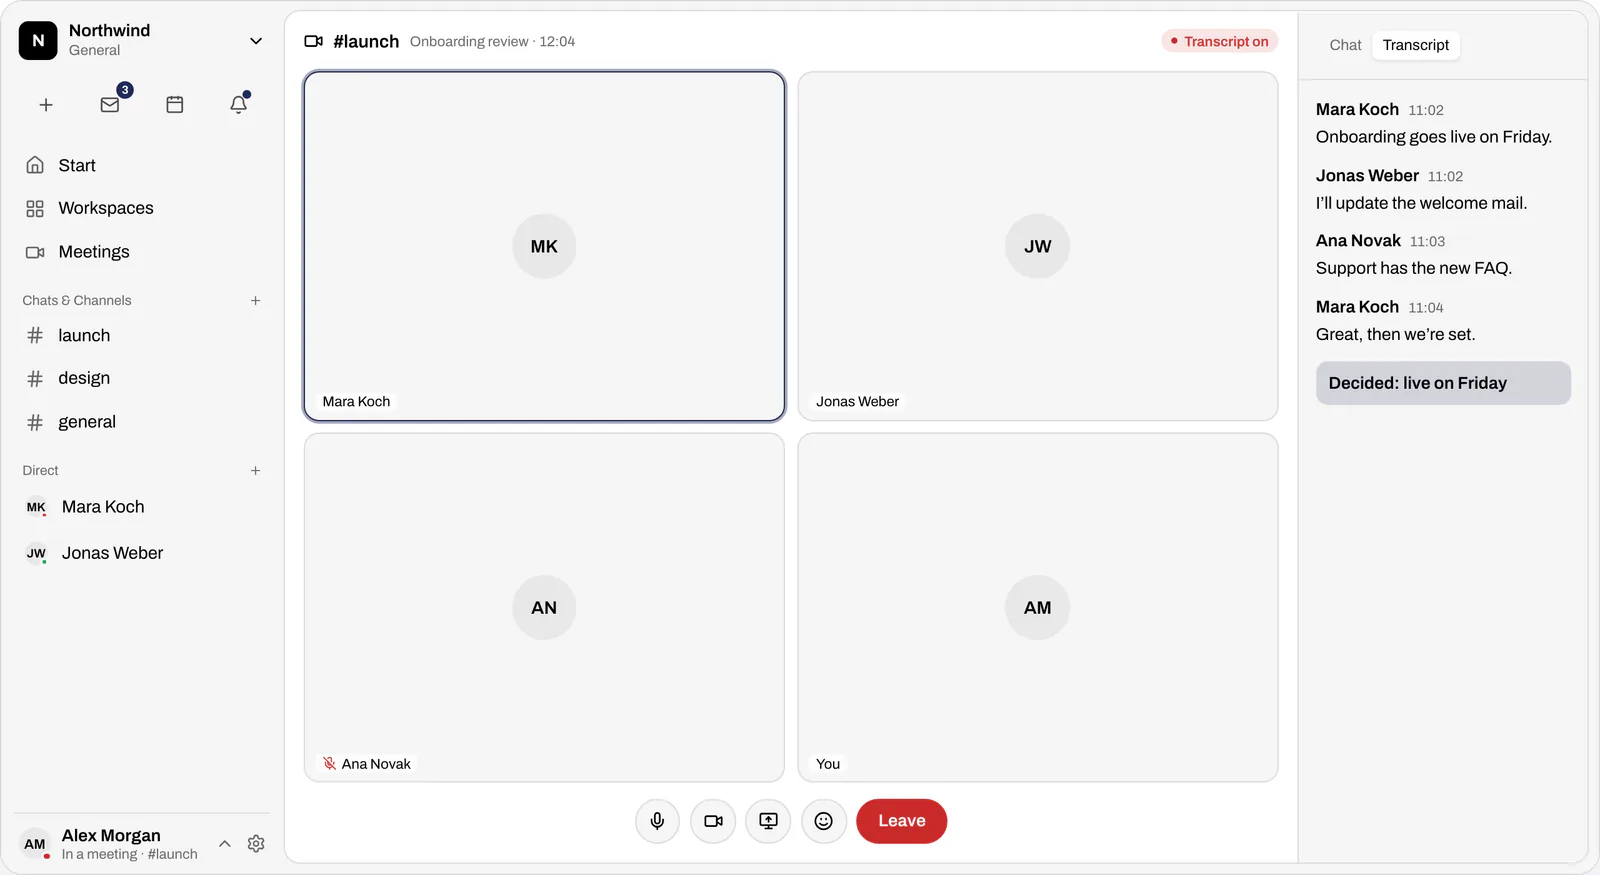Open Meetings in the sidebar
1600x875 pixels.
pos(142,252)
